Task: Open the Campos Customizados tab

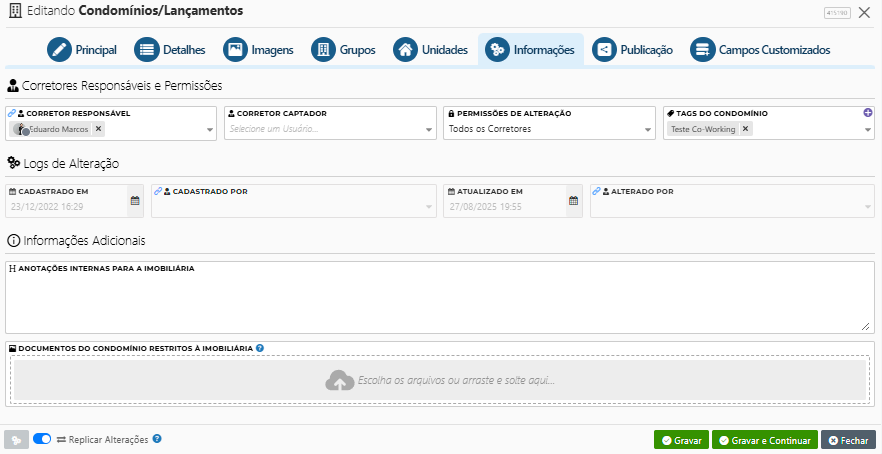Action: [x=760, y=50]
